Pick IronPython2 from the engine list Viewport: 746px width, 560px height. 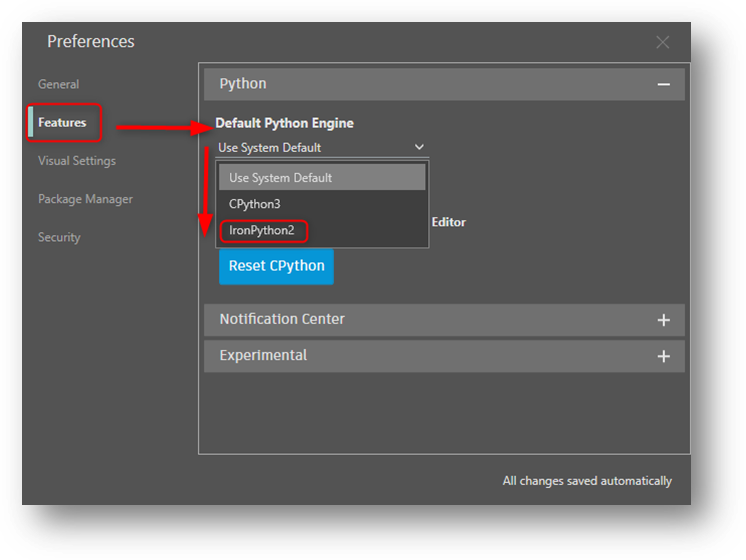(x=262, y=231)
